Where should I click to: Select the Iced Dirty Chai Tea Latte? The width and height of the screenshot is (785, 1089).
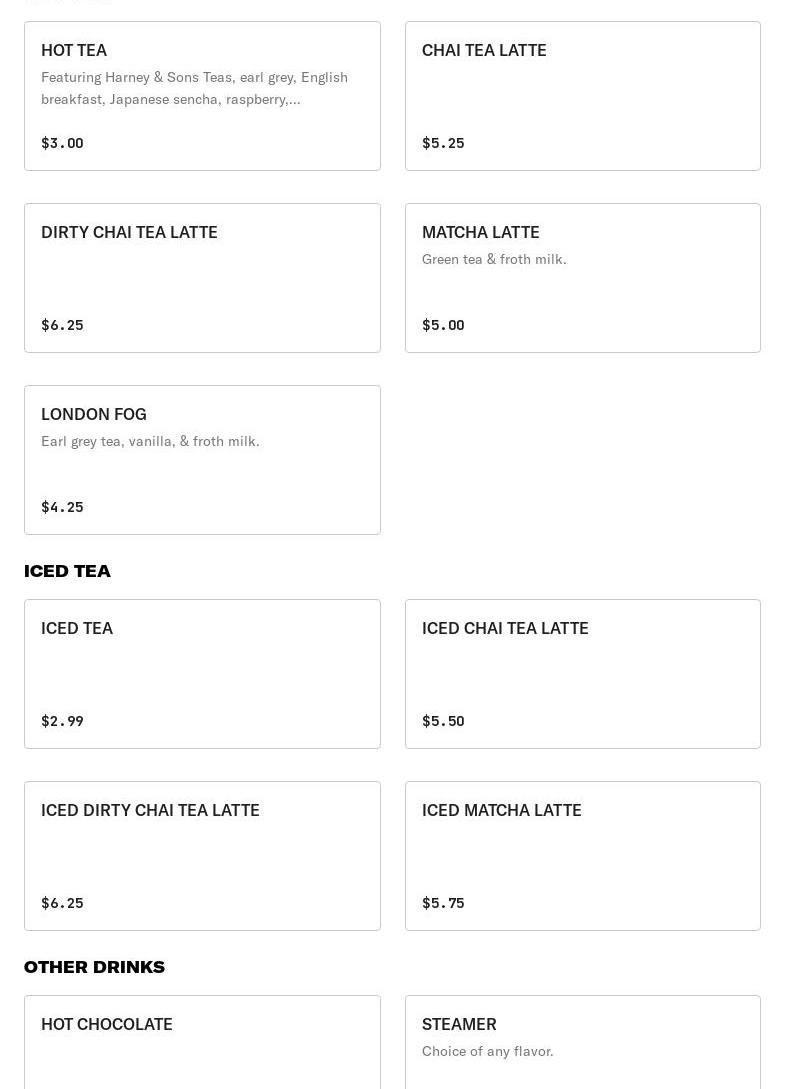pyautogui.click(x=202, y=856)
